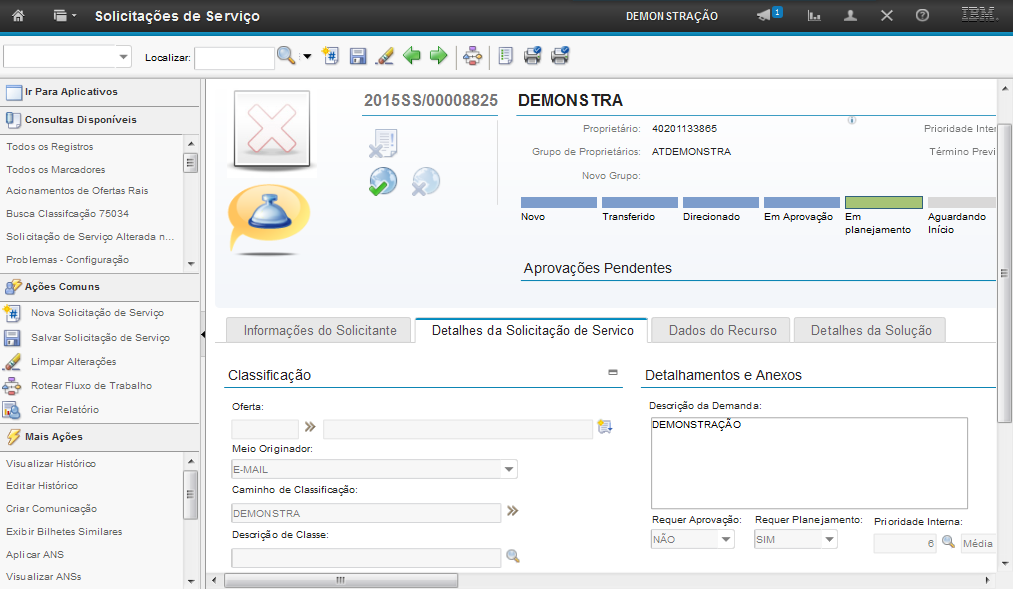The height and width of the screenshot is (589, 1013).
Task: Click the new record toolbar icon
Action: point(332,57)
